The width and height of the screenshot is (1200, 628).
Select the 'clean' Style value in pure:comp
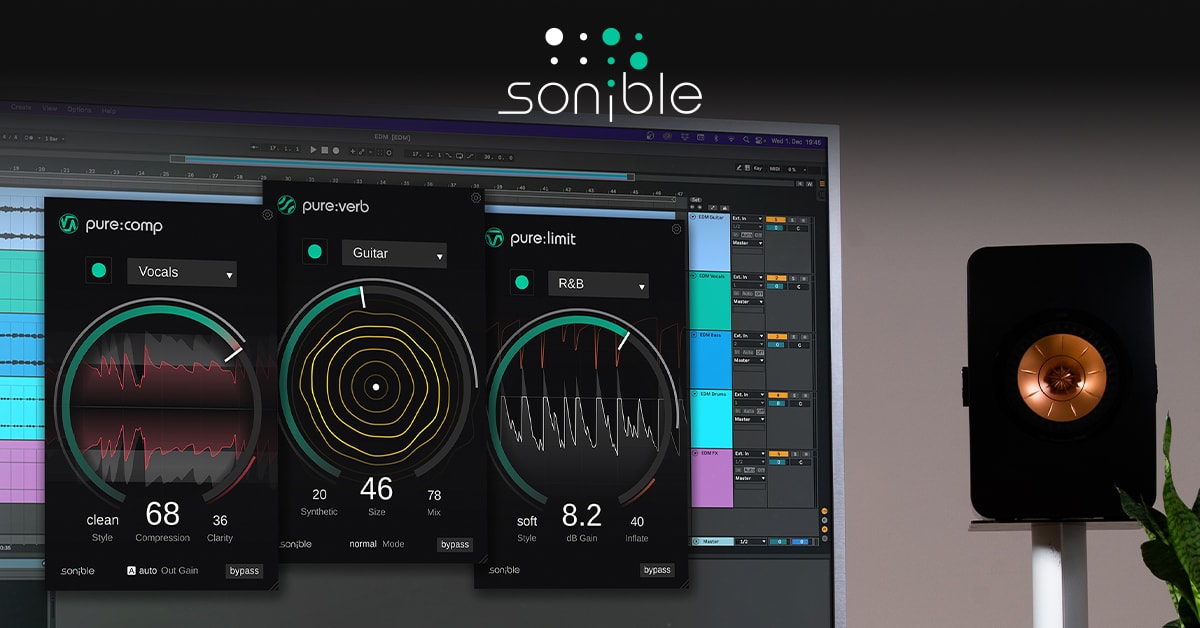tap(102, 520)
